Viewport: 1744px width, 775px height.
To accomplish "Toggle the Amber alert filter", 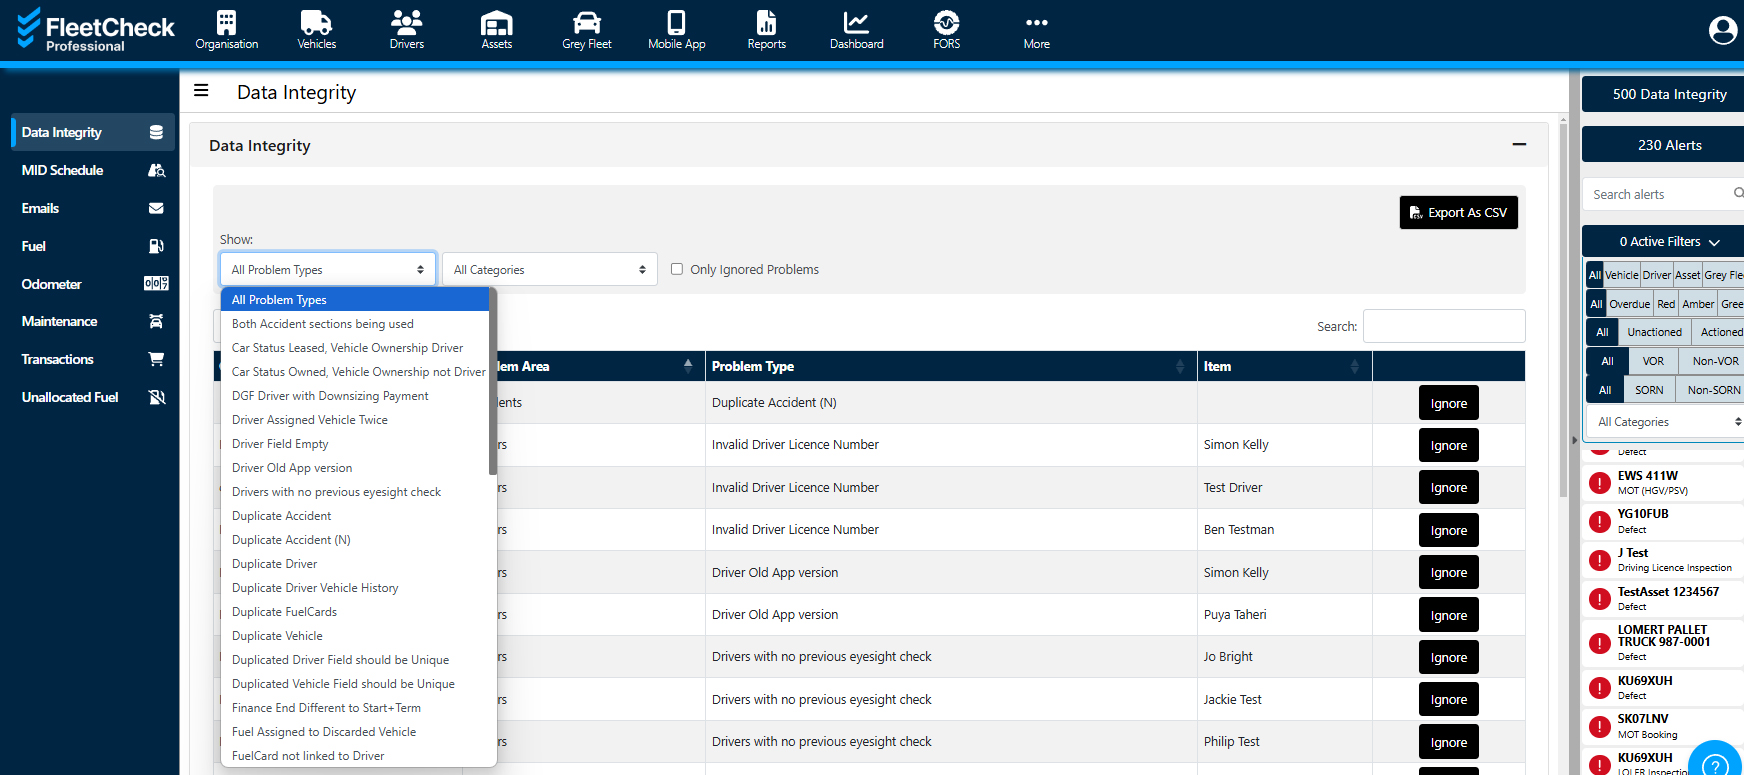I will [1698, 304].
